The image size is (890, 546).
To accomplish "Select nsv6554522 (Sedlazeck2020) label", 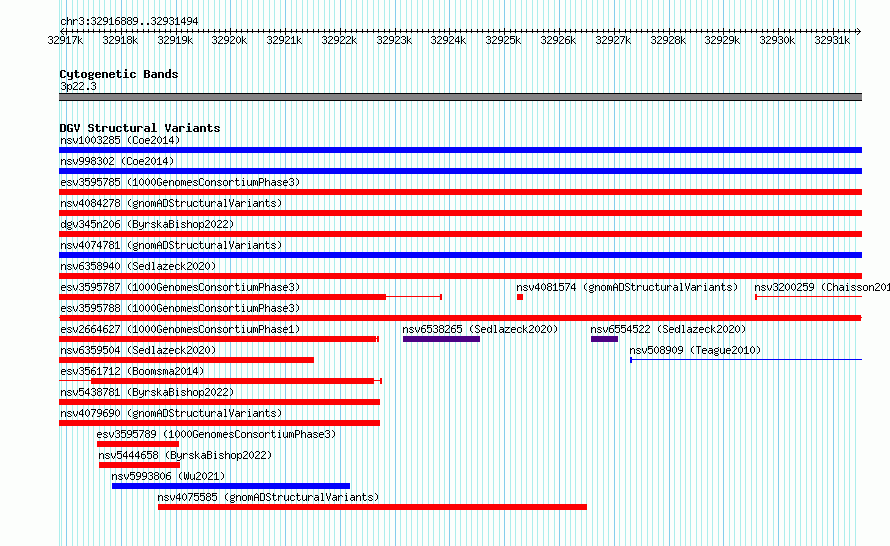I will (x=668, y=329).
